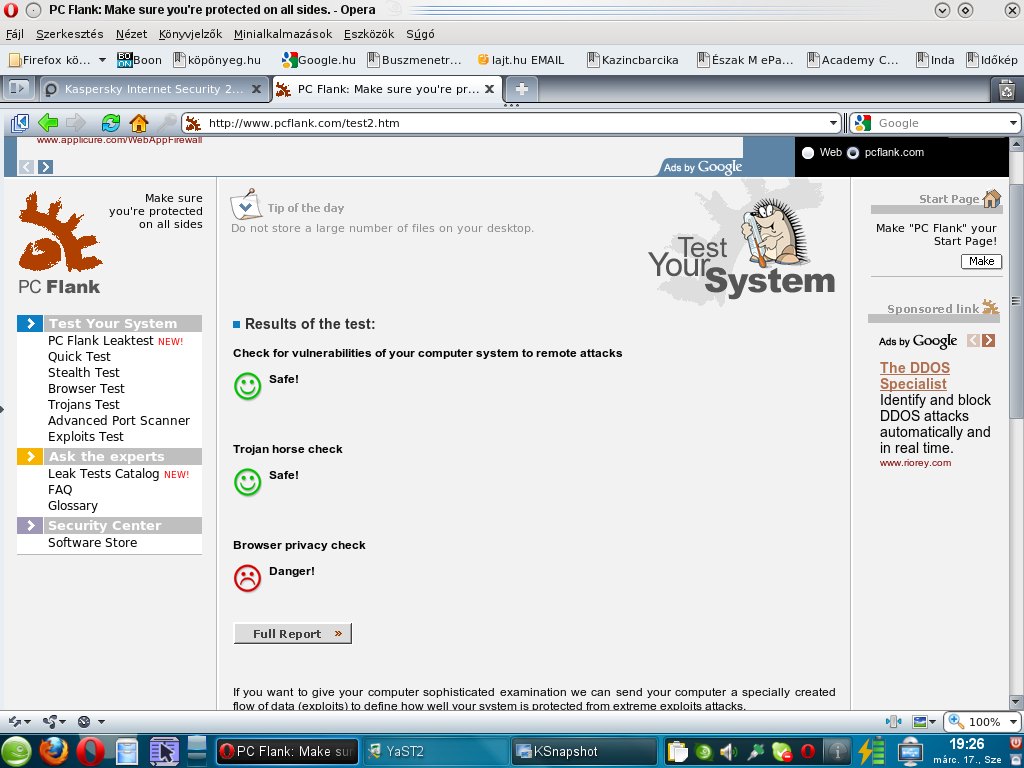Click the Opera tray icon

[x=808, y=752]
